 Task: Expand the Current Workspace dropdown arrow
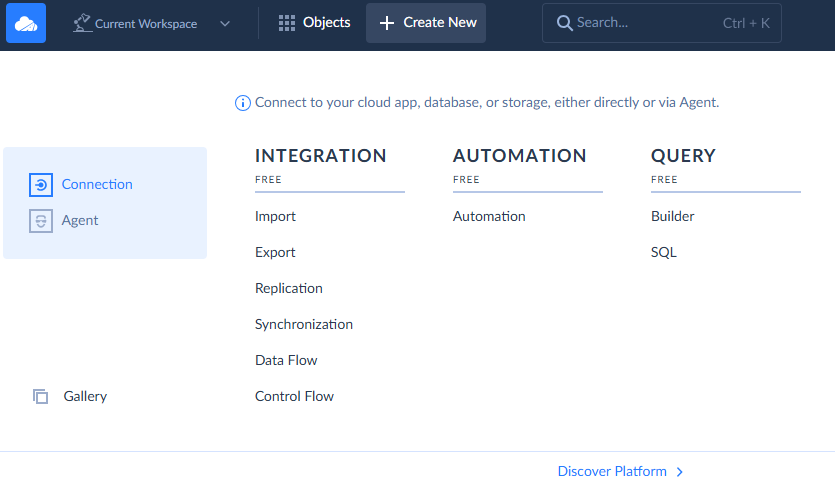click(x=224, y=23)
